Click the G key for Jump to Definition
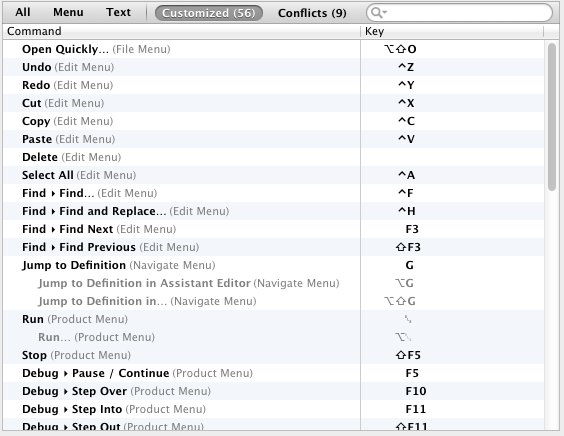 click(x=409, y=265)
